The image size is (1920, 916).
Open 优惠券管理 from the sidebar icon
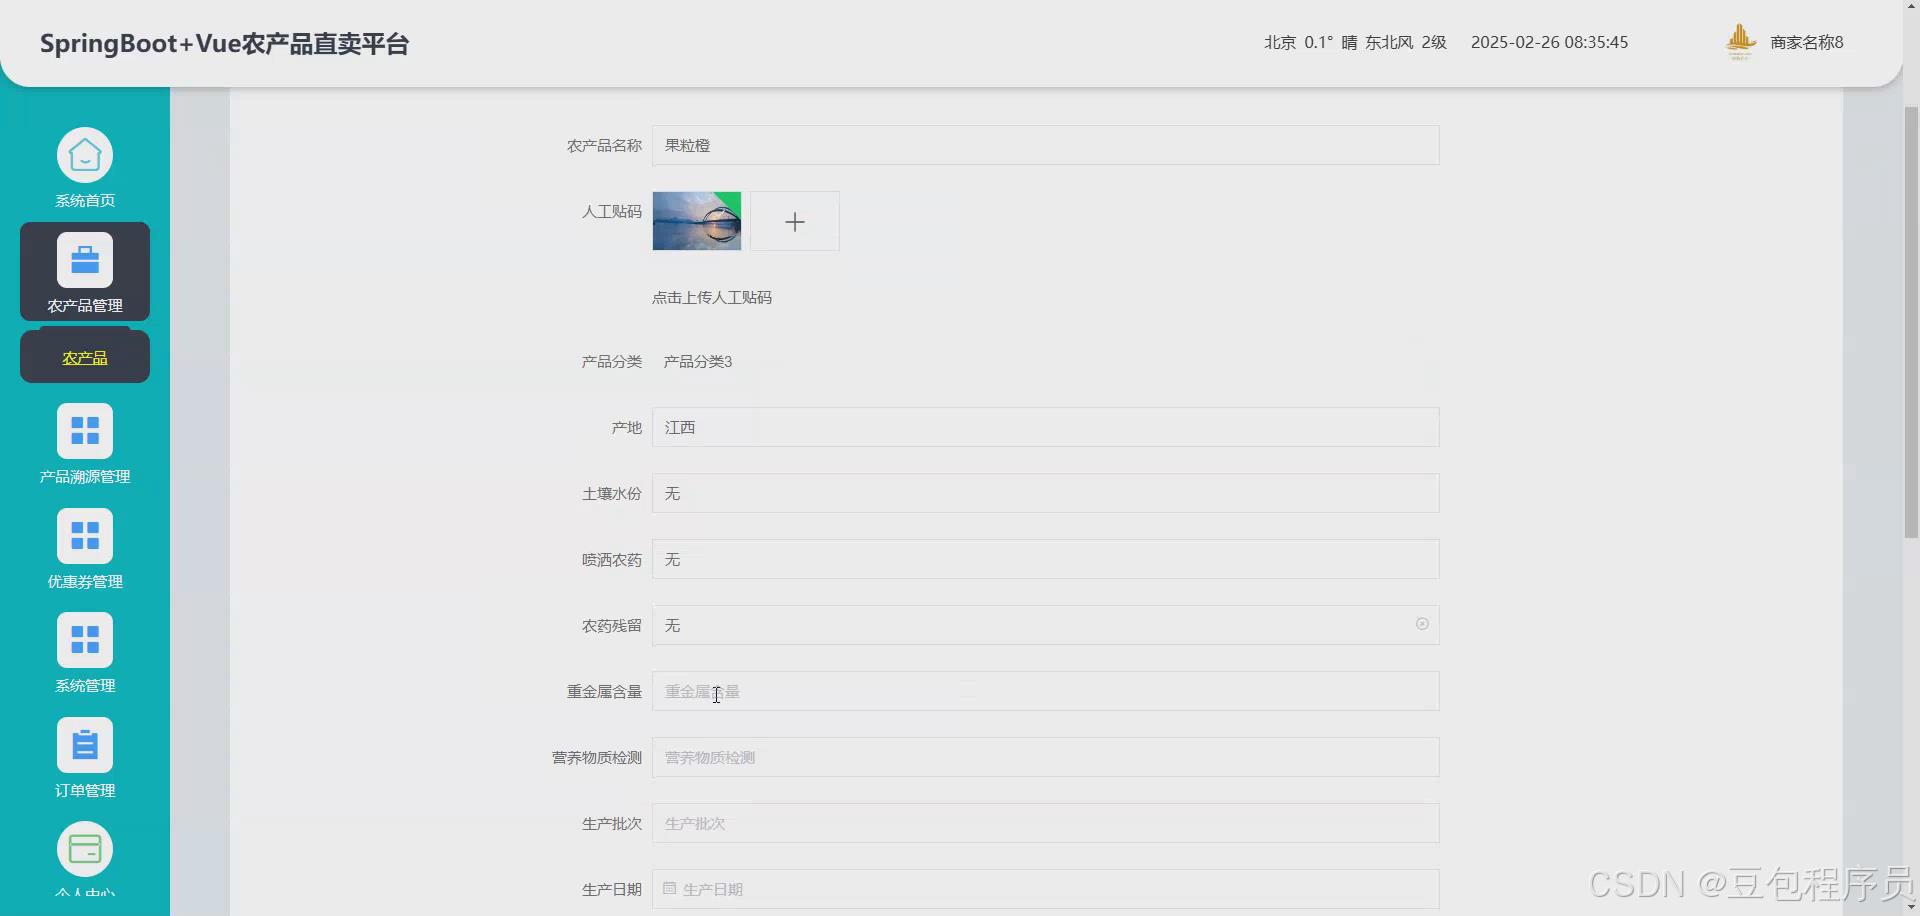point(85,536)
